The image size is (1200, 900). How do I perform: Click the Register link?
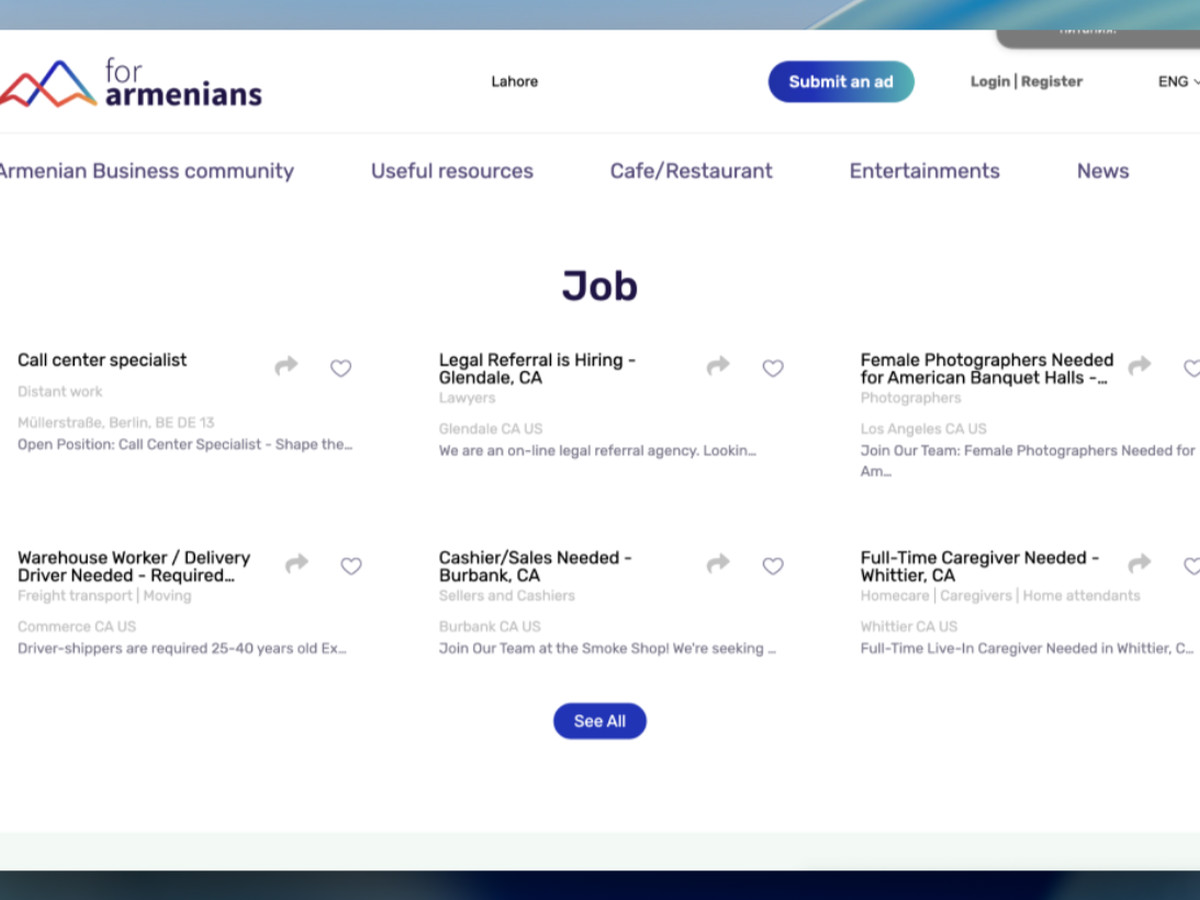[1052, 82]
